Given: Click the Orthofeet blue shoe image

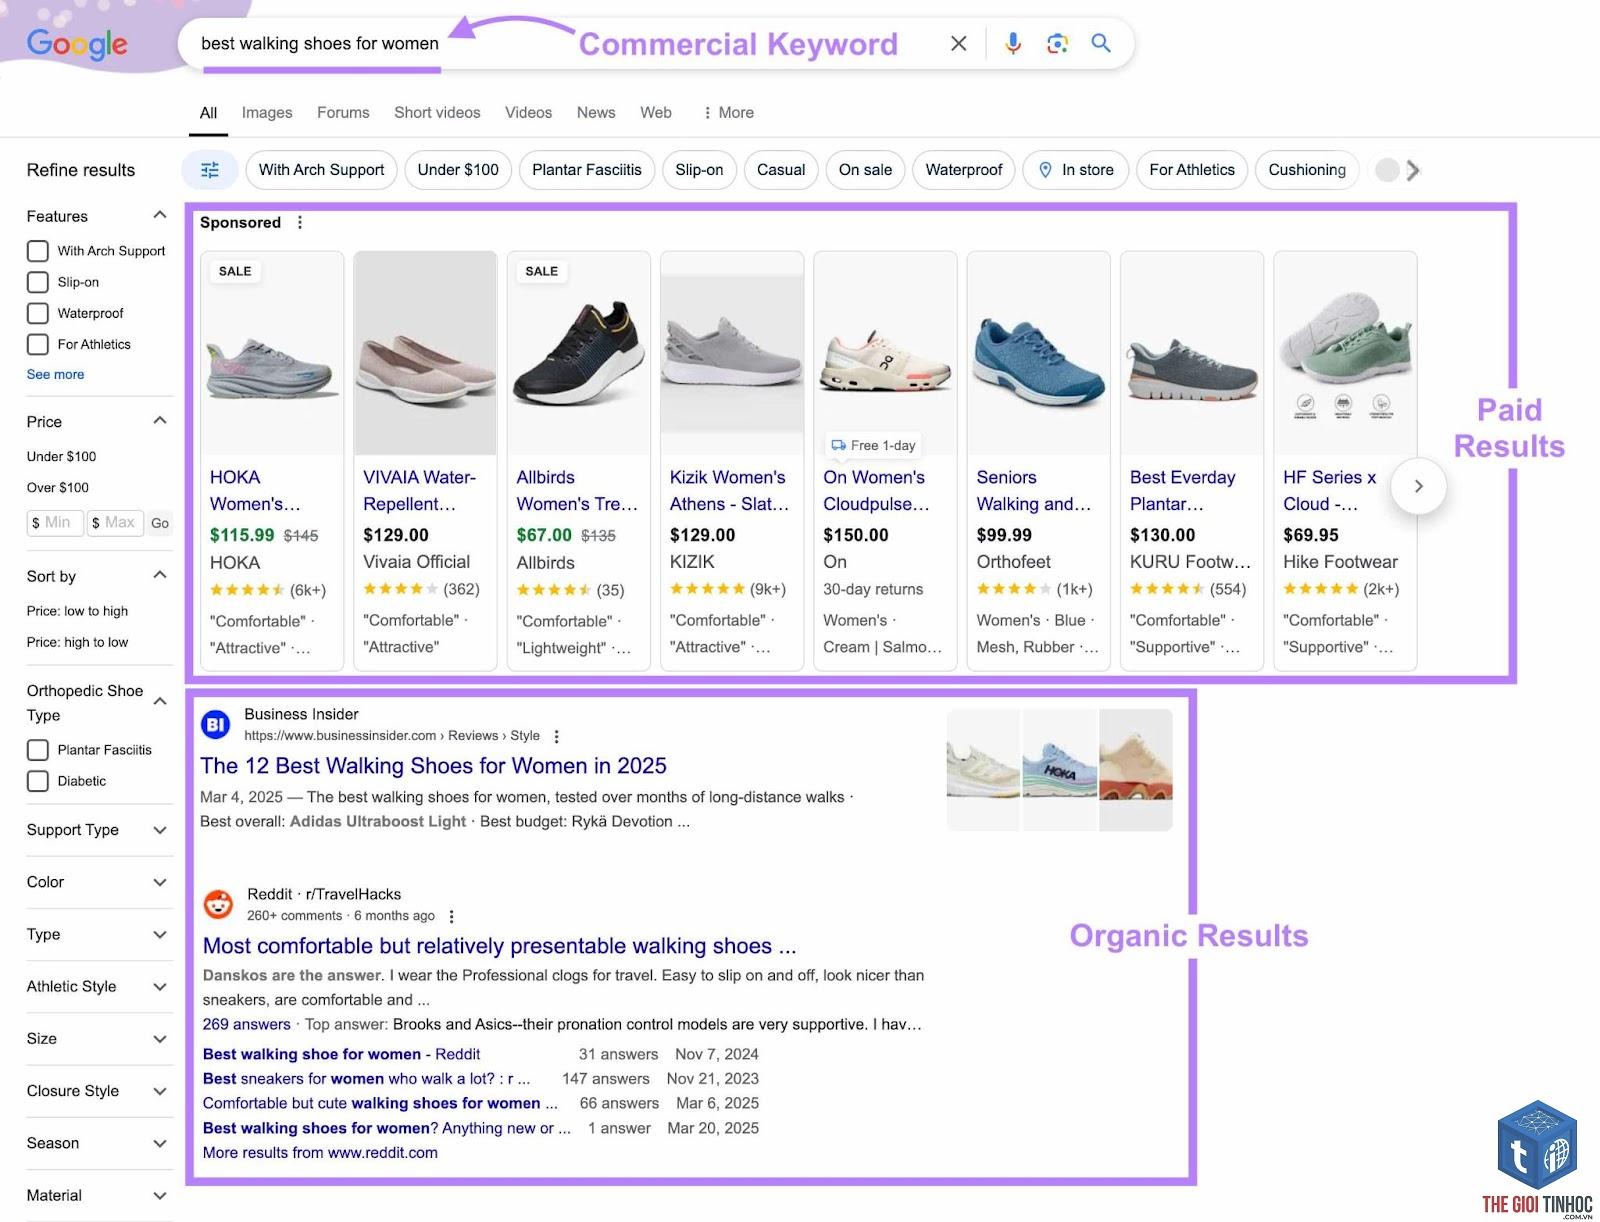Looking at the screenshot, I should [1039, 355].
